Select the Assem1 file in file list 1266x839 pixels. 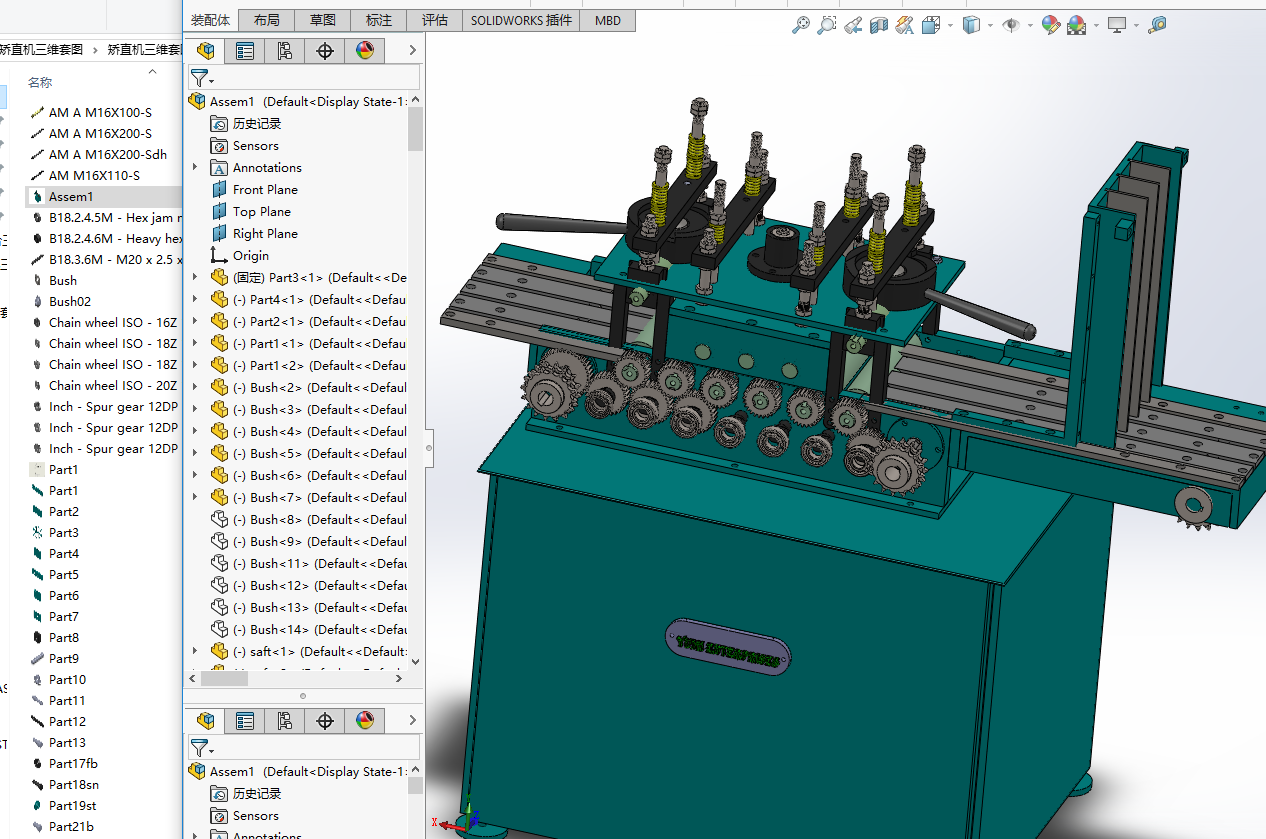tap(70, 197)
